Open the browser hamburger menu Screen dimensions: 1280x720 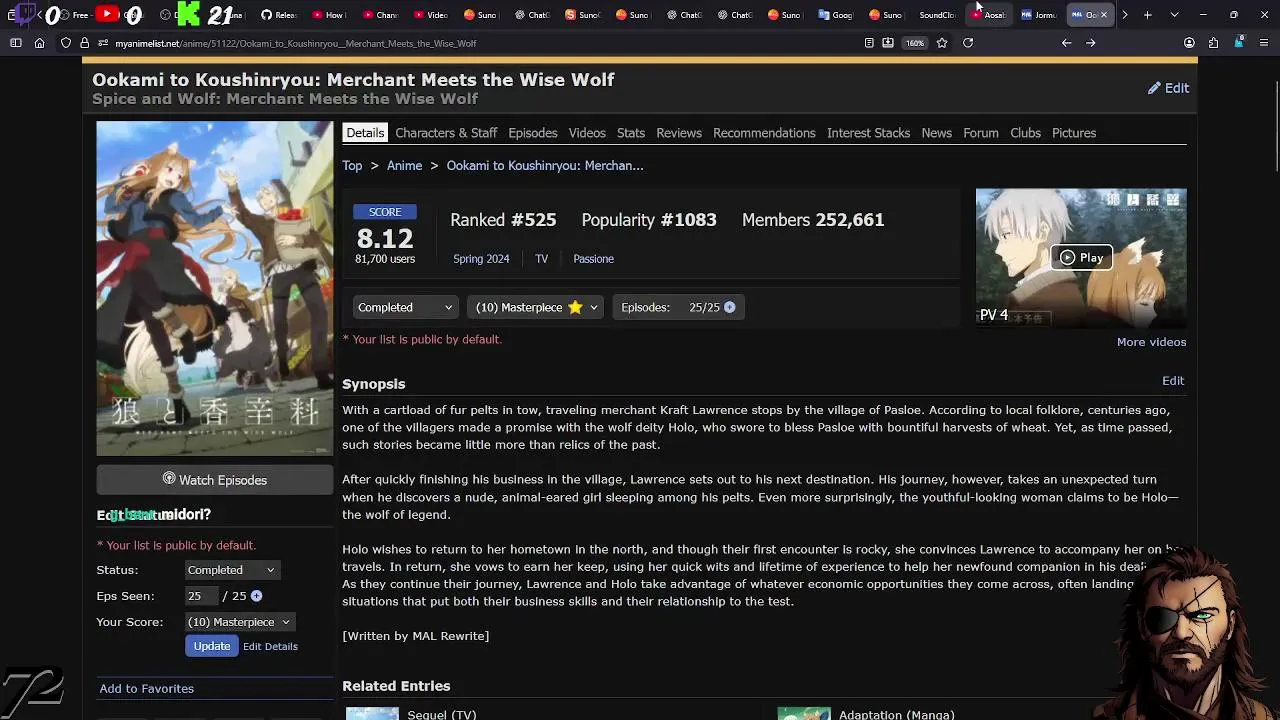1264,43
